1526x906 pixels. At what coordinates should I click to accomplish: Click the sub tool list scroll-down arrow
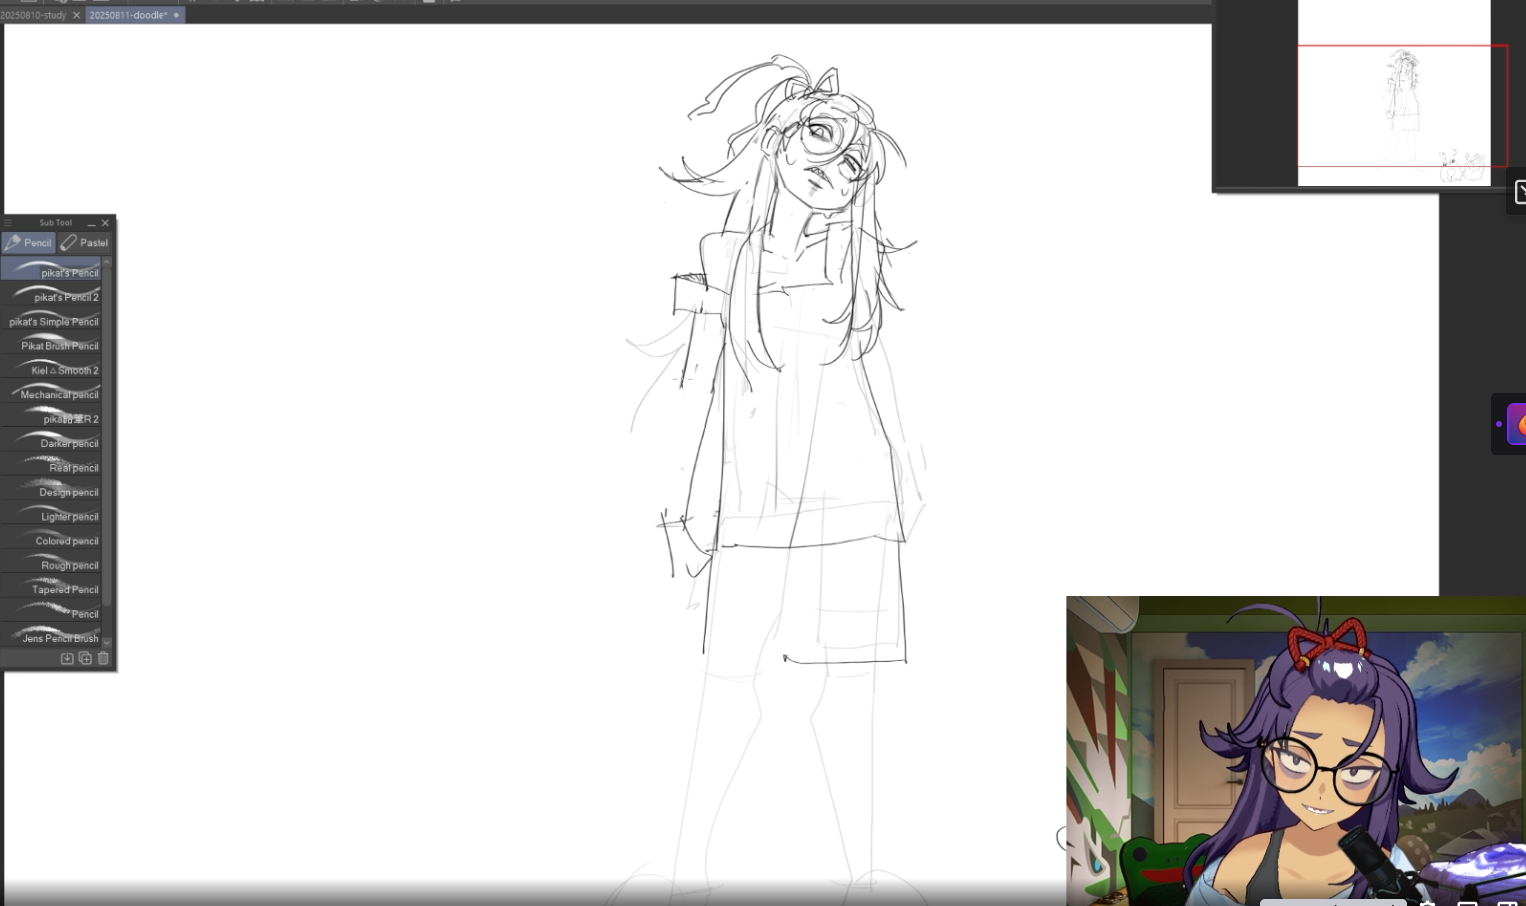click(107, 642)
